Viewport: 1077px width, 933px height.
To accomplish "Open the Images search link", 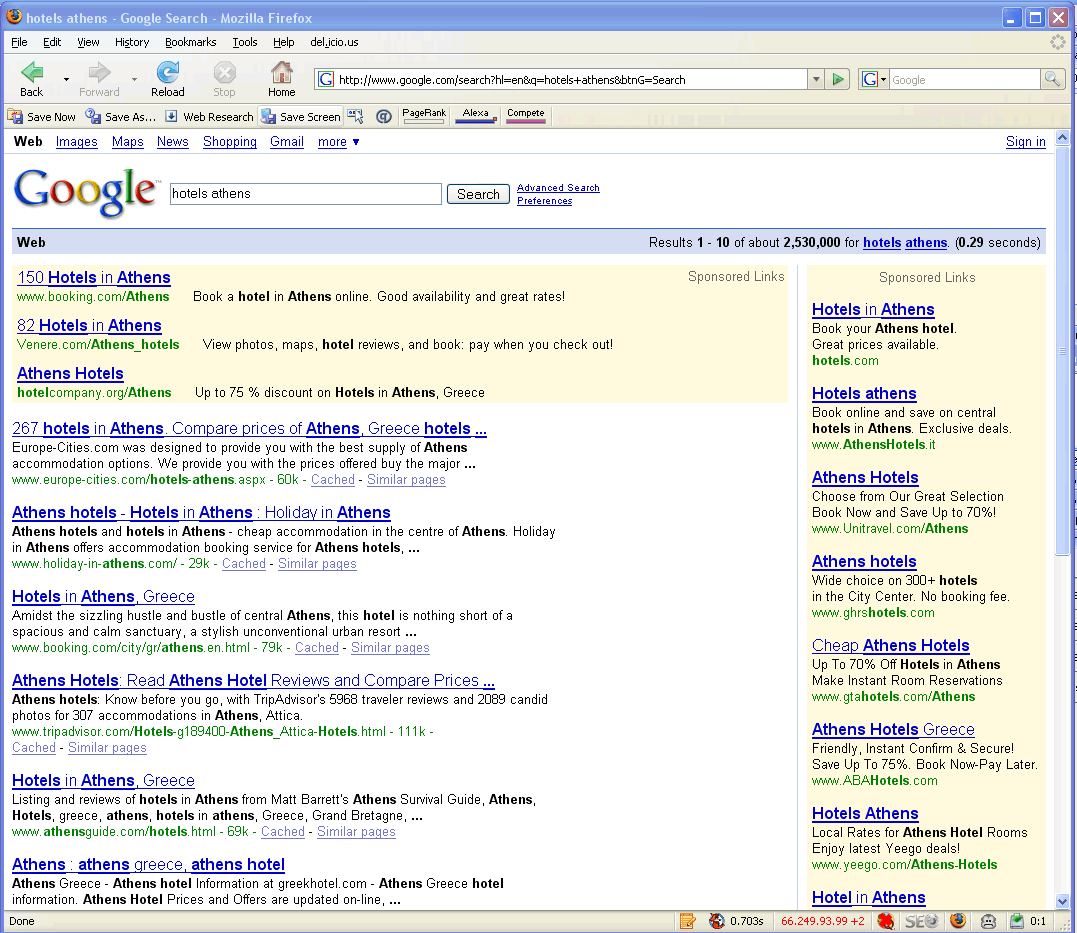I will pyautogui.click(x=76, y=142).
